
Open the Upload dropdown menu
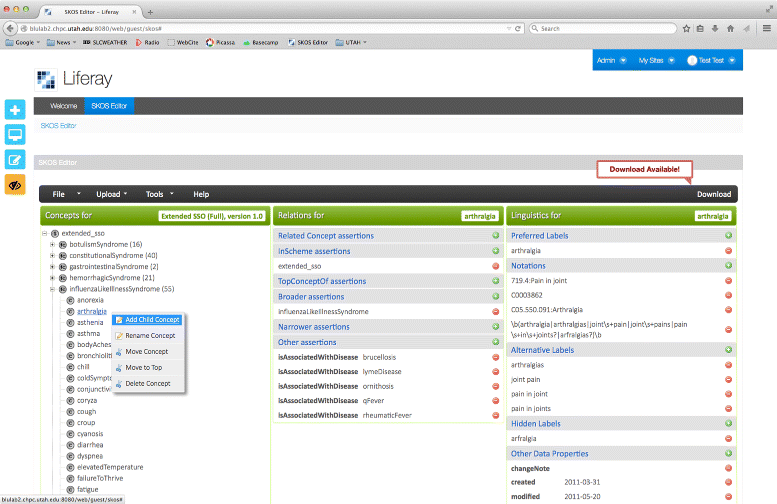[111, 194]
